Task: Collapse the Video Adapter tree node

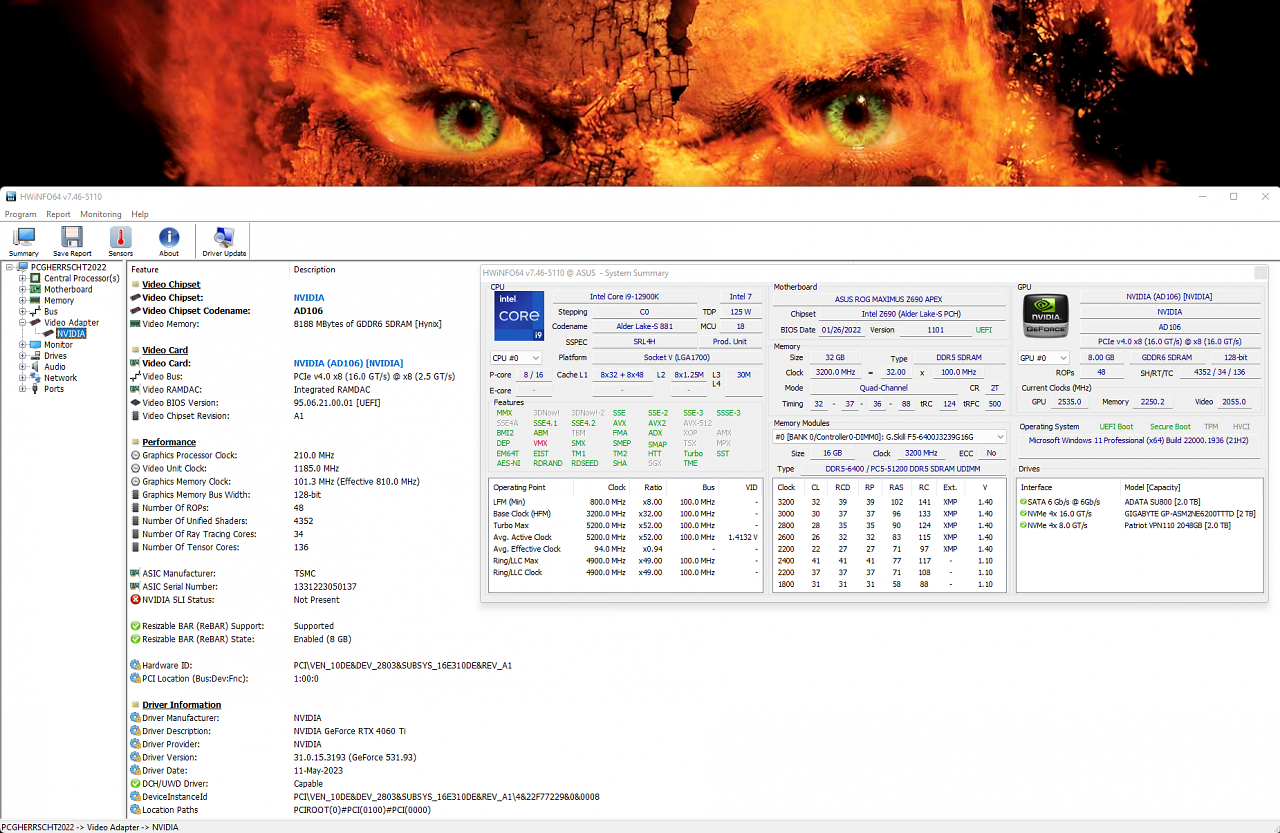Action: [23, 323]
